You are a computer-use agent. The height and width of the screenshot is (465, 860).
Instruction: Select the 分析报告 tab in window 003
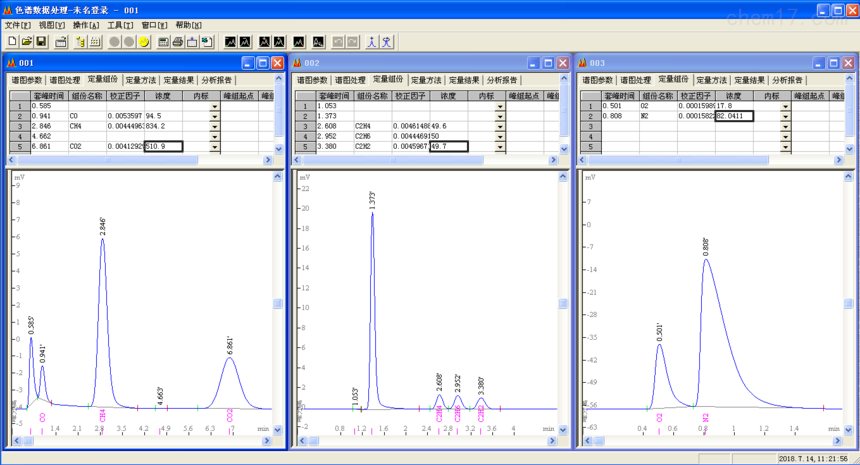click(x=787, y=80)
